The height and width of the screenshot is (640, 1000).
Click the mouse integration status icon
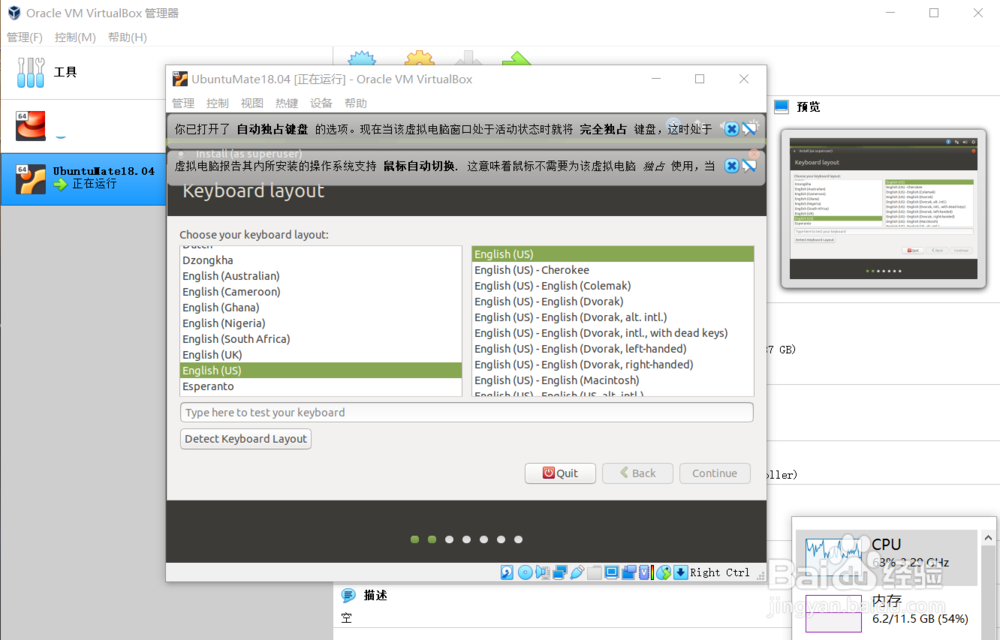tap(663, 572)
